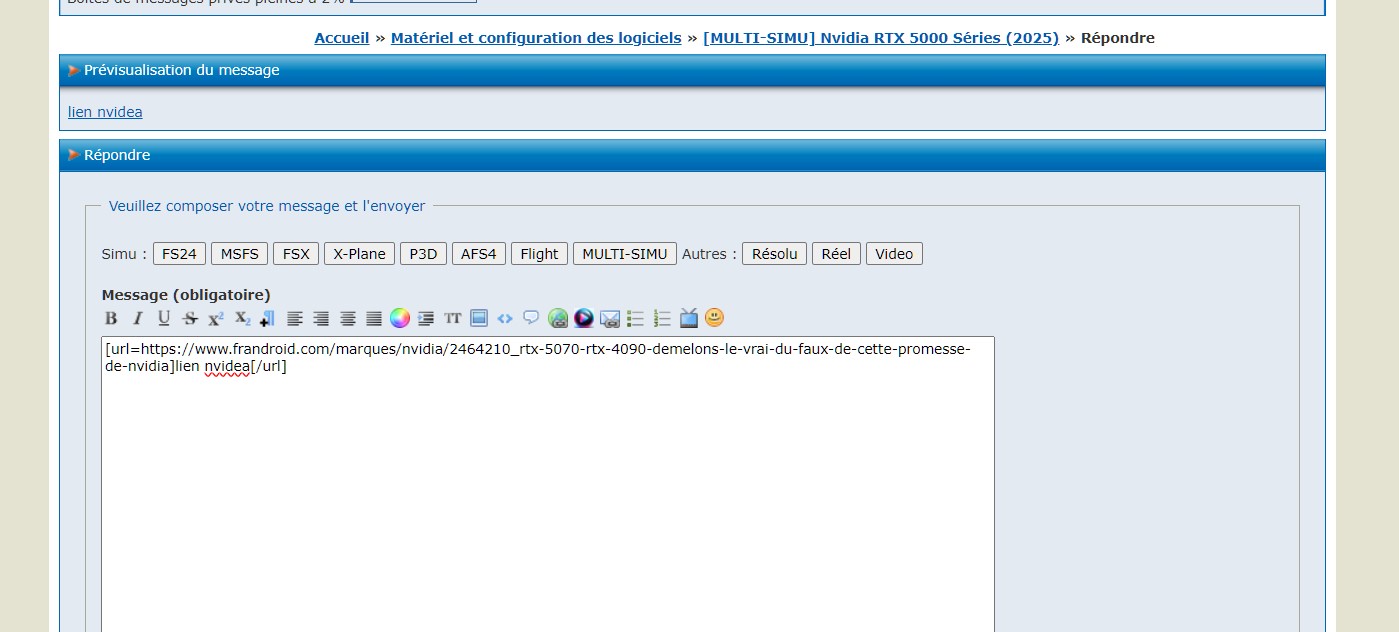
Task: Insert subscript with the x₂ icon
Action: click(x=242, y=319)
